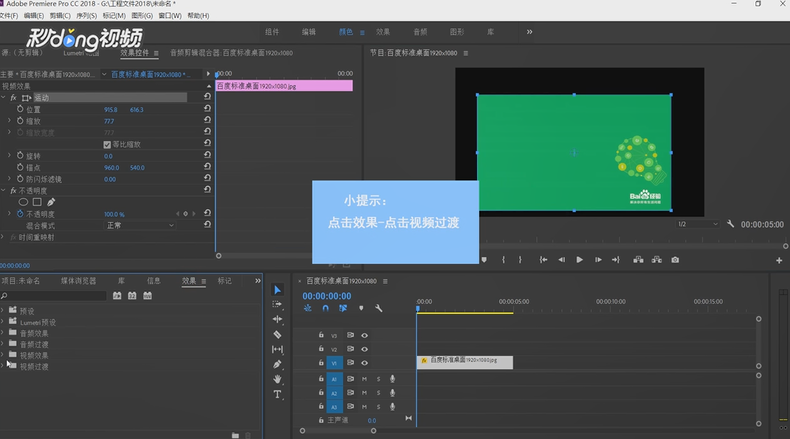This screenshot has height=439, width=790.
Task: Select the Ripple Edit tool
Action: coord(277,319)
